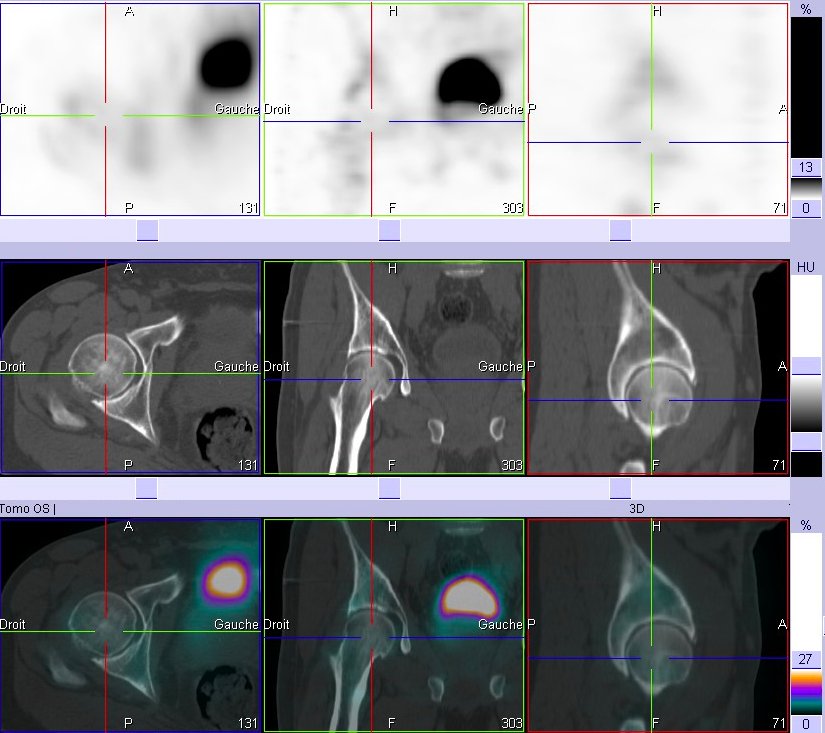Click the HU grayscale gradient swatch

(806, 404)
